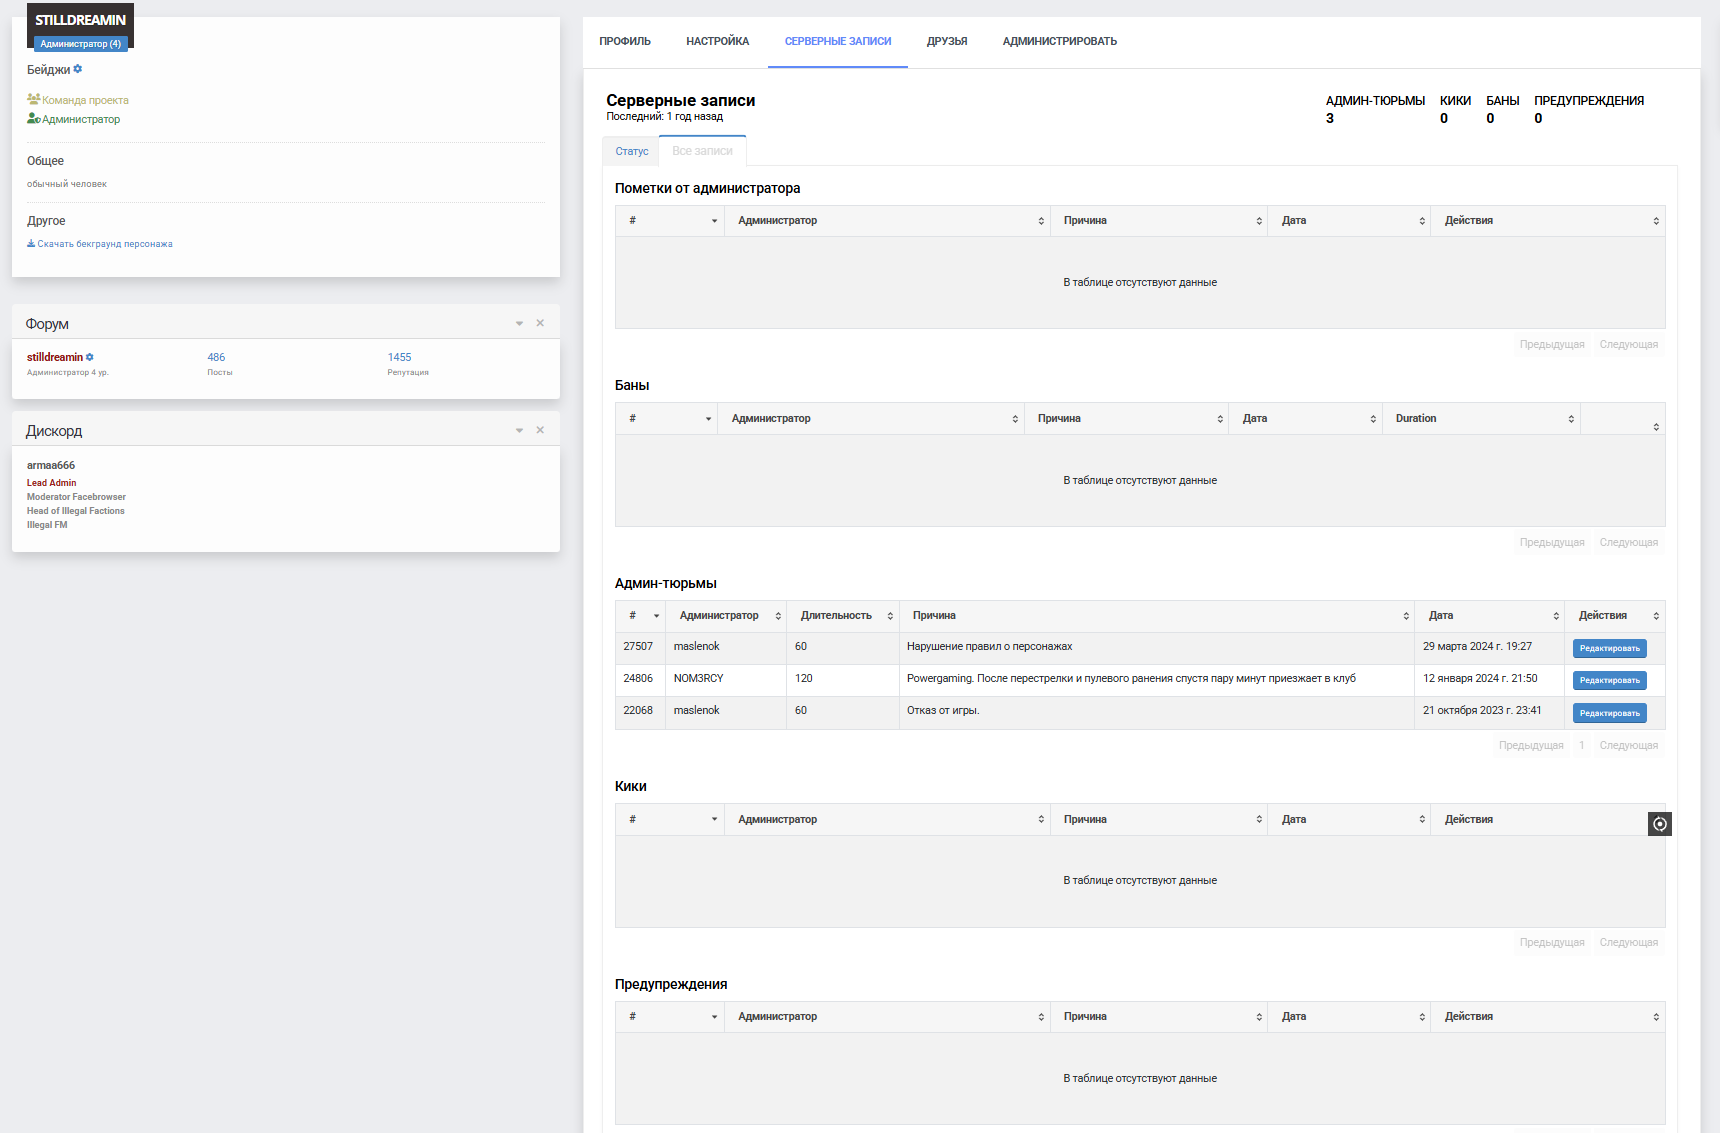Collapse the Дискорд panel
Image resolution: width=1720 pixels, height=1133 pixels.
tap(519, 430)
